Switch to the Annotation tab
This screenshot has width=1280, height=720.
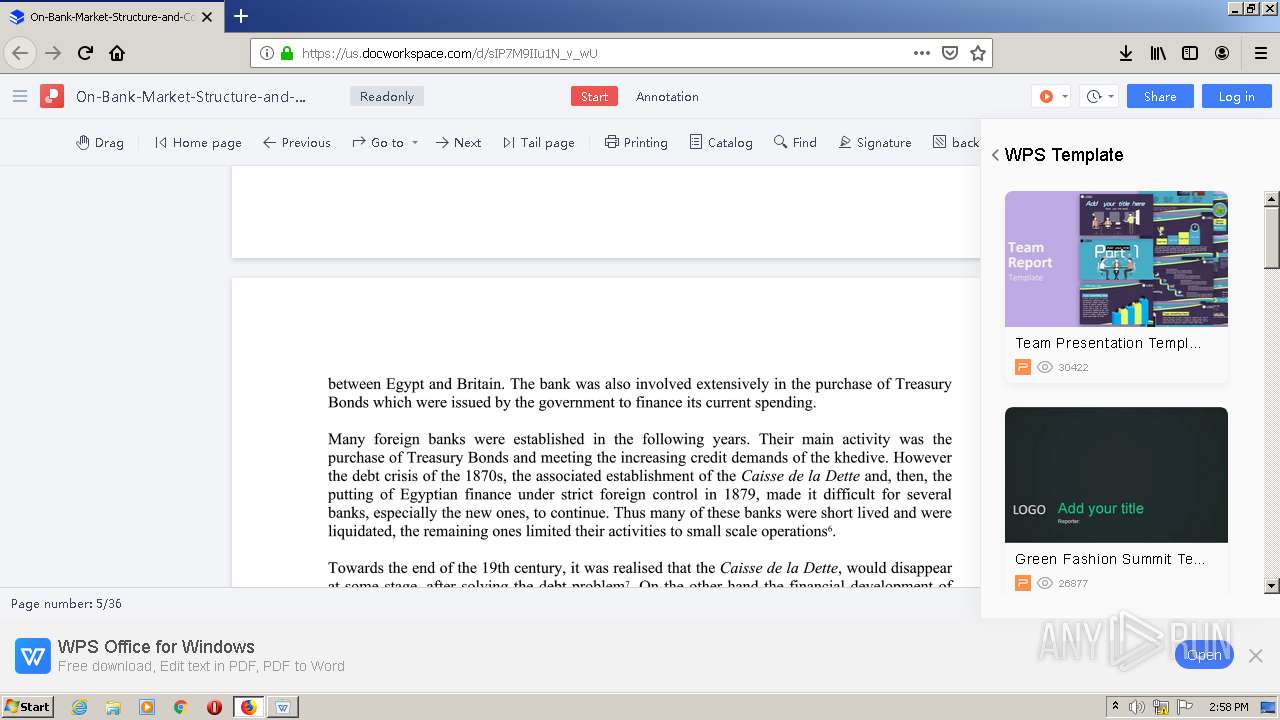pyautogui.click(x=667, y=96)
